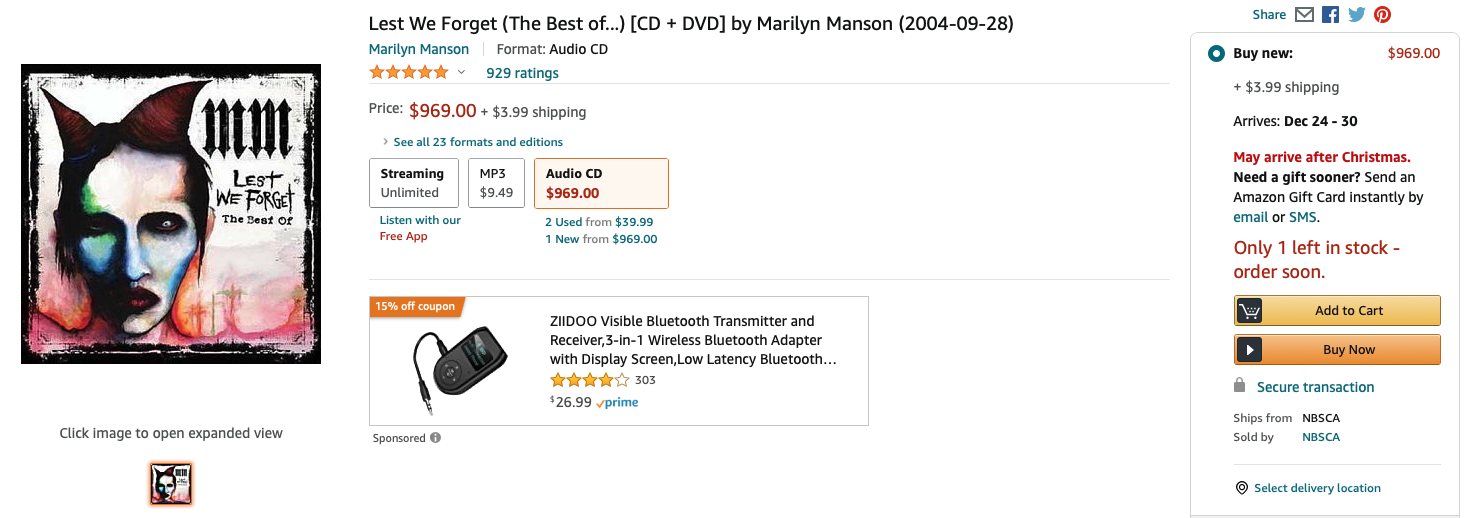Share the listing on Facebook

[1330, 15]
